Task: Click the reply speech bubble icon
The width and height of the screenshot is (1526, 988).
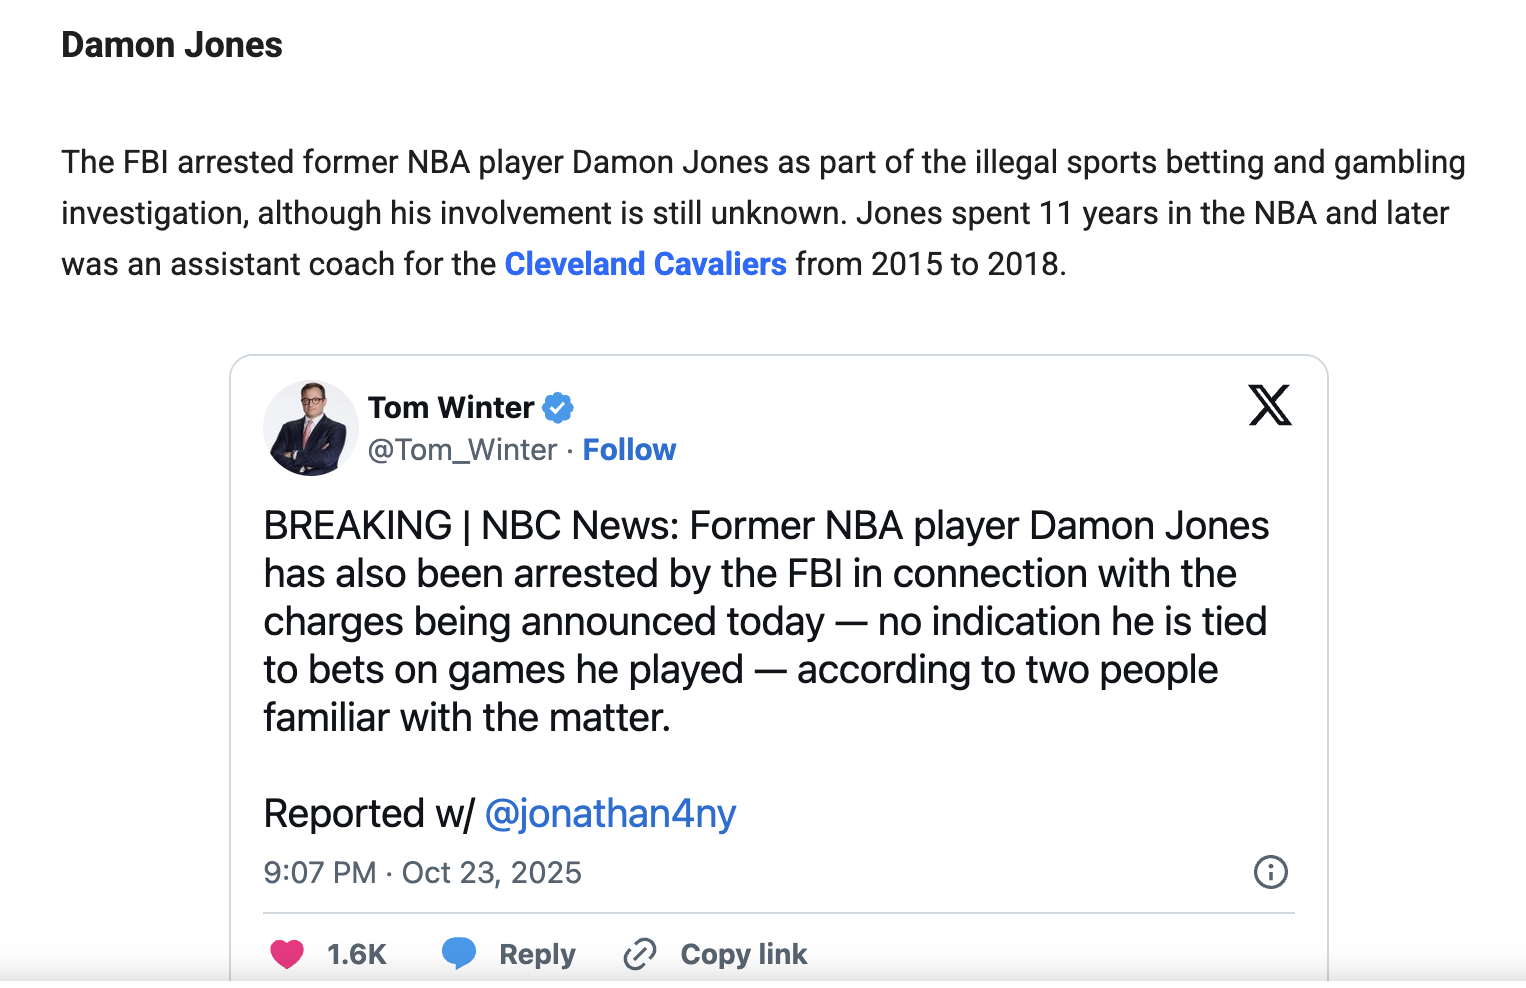Action: click(x=459, y=953)
